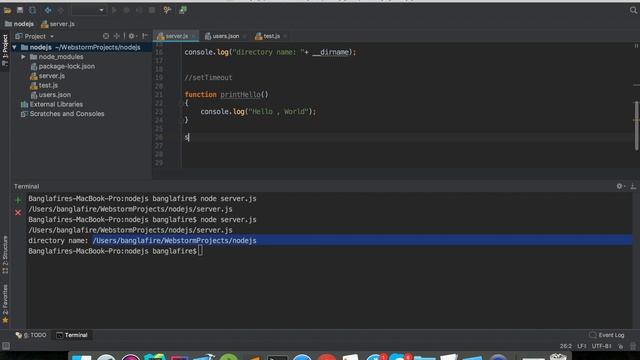The image size is (640, 360).
Task: Click the yellow tools icon in main toolbar
Action: [167, 10]
